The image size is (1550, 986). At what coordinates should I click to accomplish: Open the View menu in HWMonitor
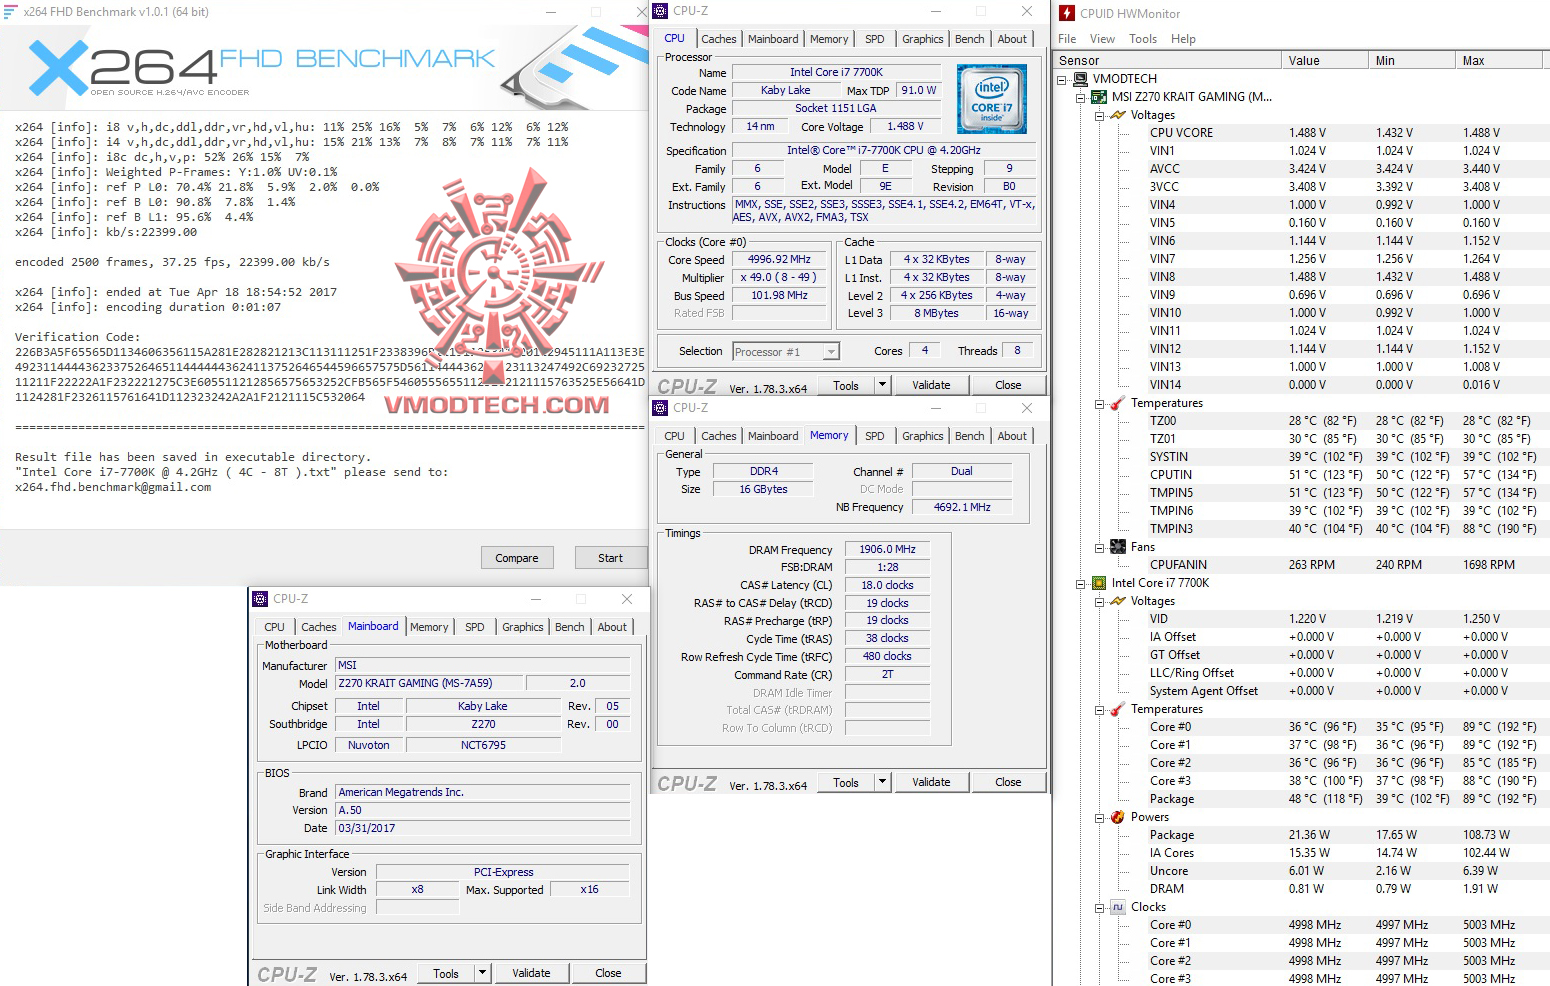[1101, 38]
